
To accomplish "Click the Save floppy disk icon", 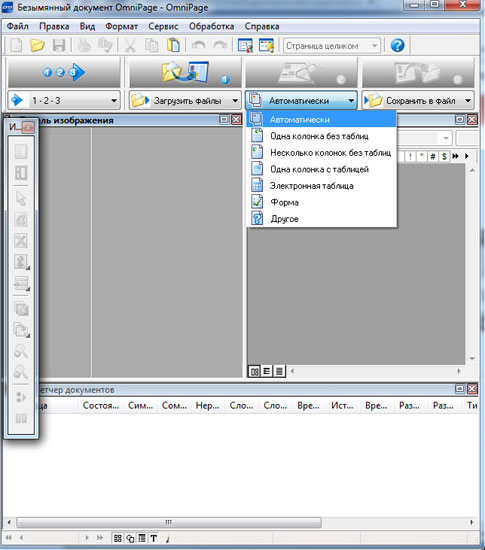I will click(59, 46).
